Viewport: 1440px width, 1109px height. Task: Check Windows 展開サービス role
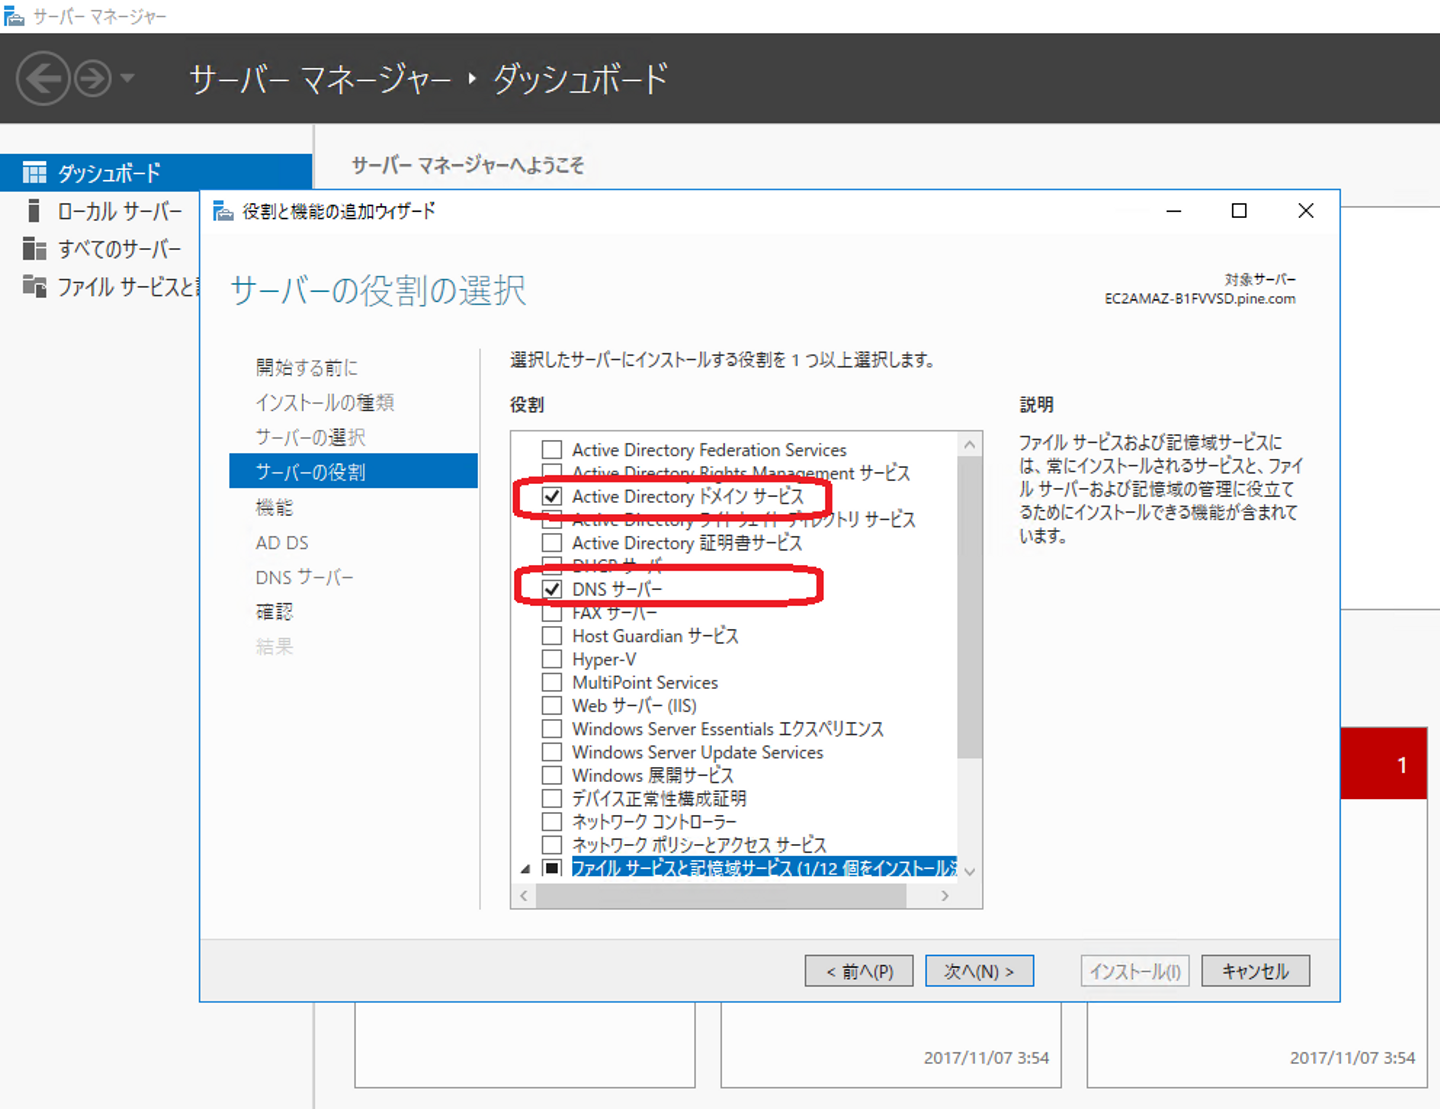552,775
